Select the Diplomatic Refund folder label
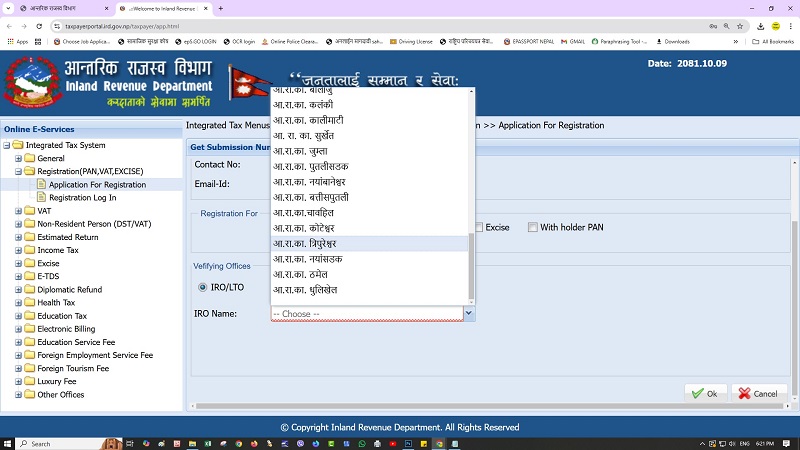Screen dimensions: 800x450 (x=69, y=289)
